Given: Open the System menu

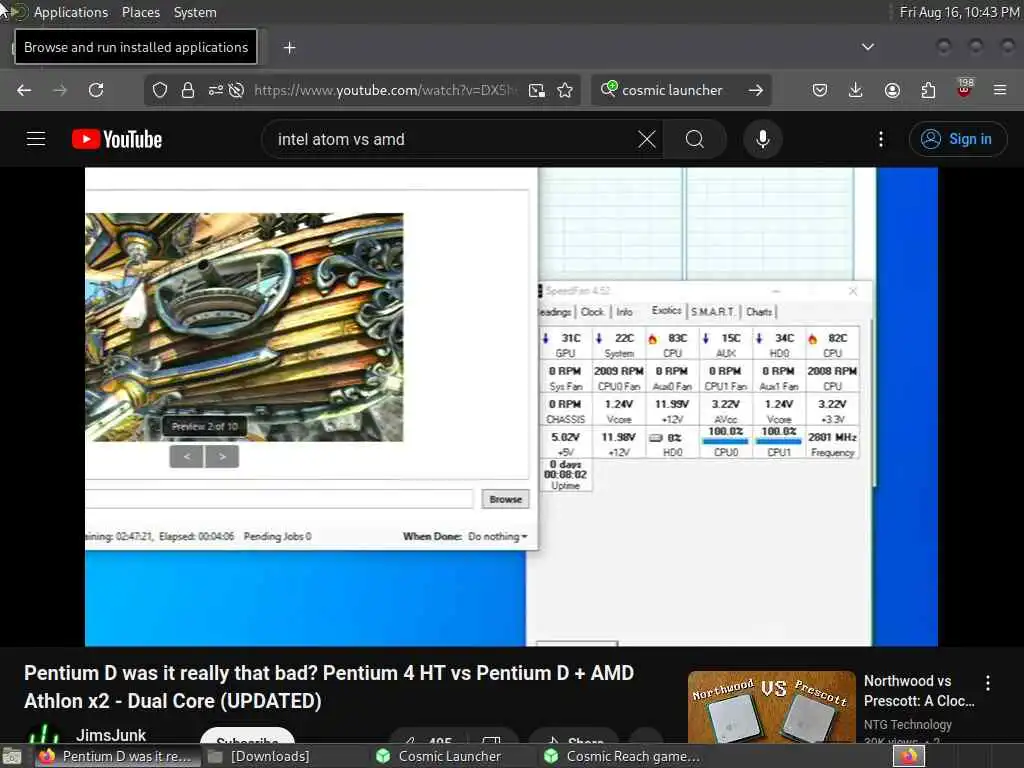Looking at the screenshot, I should pyautogui.click(x=195, y=12).
